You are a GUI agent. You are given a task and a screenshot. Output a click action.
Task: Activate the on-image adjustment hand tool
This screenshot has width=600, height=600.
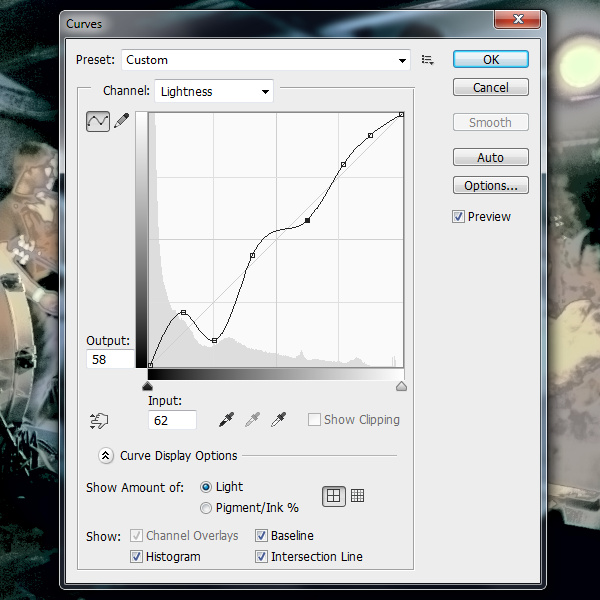99,421
